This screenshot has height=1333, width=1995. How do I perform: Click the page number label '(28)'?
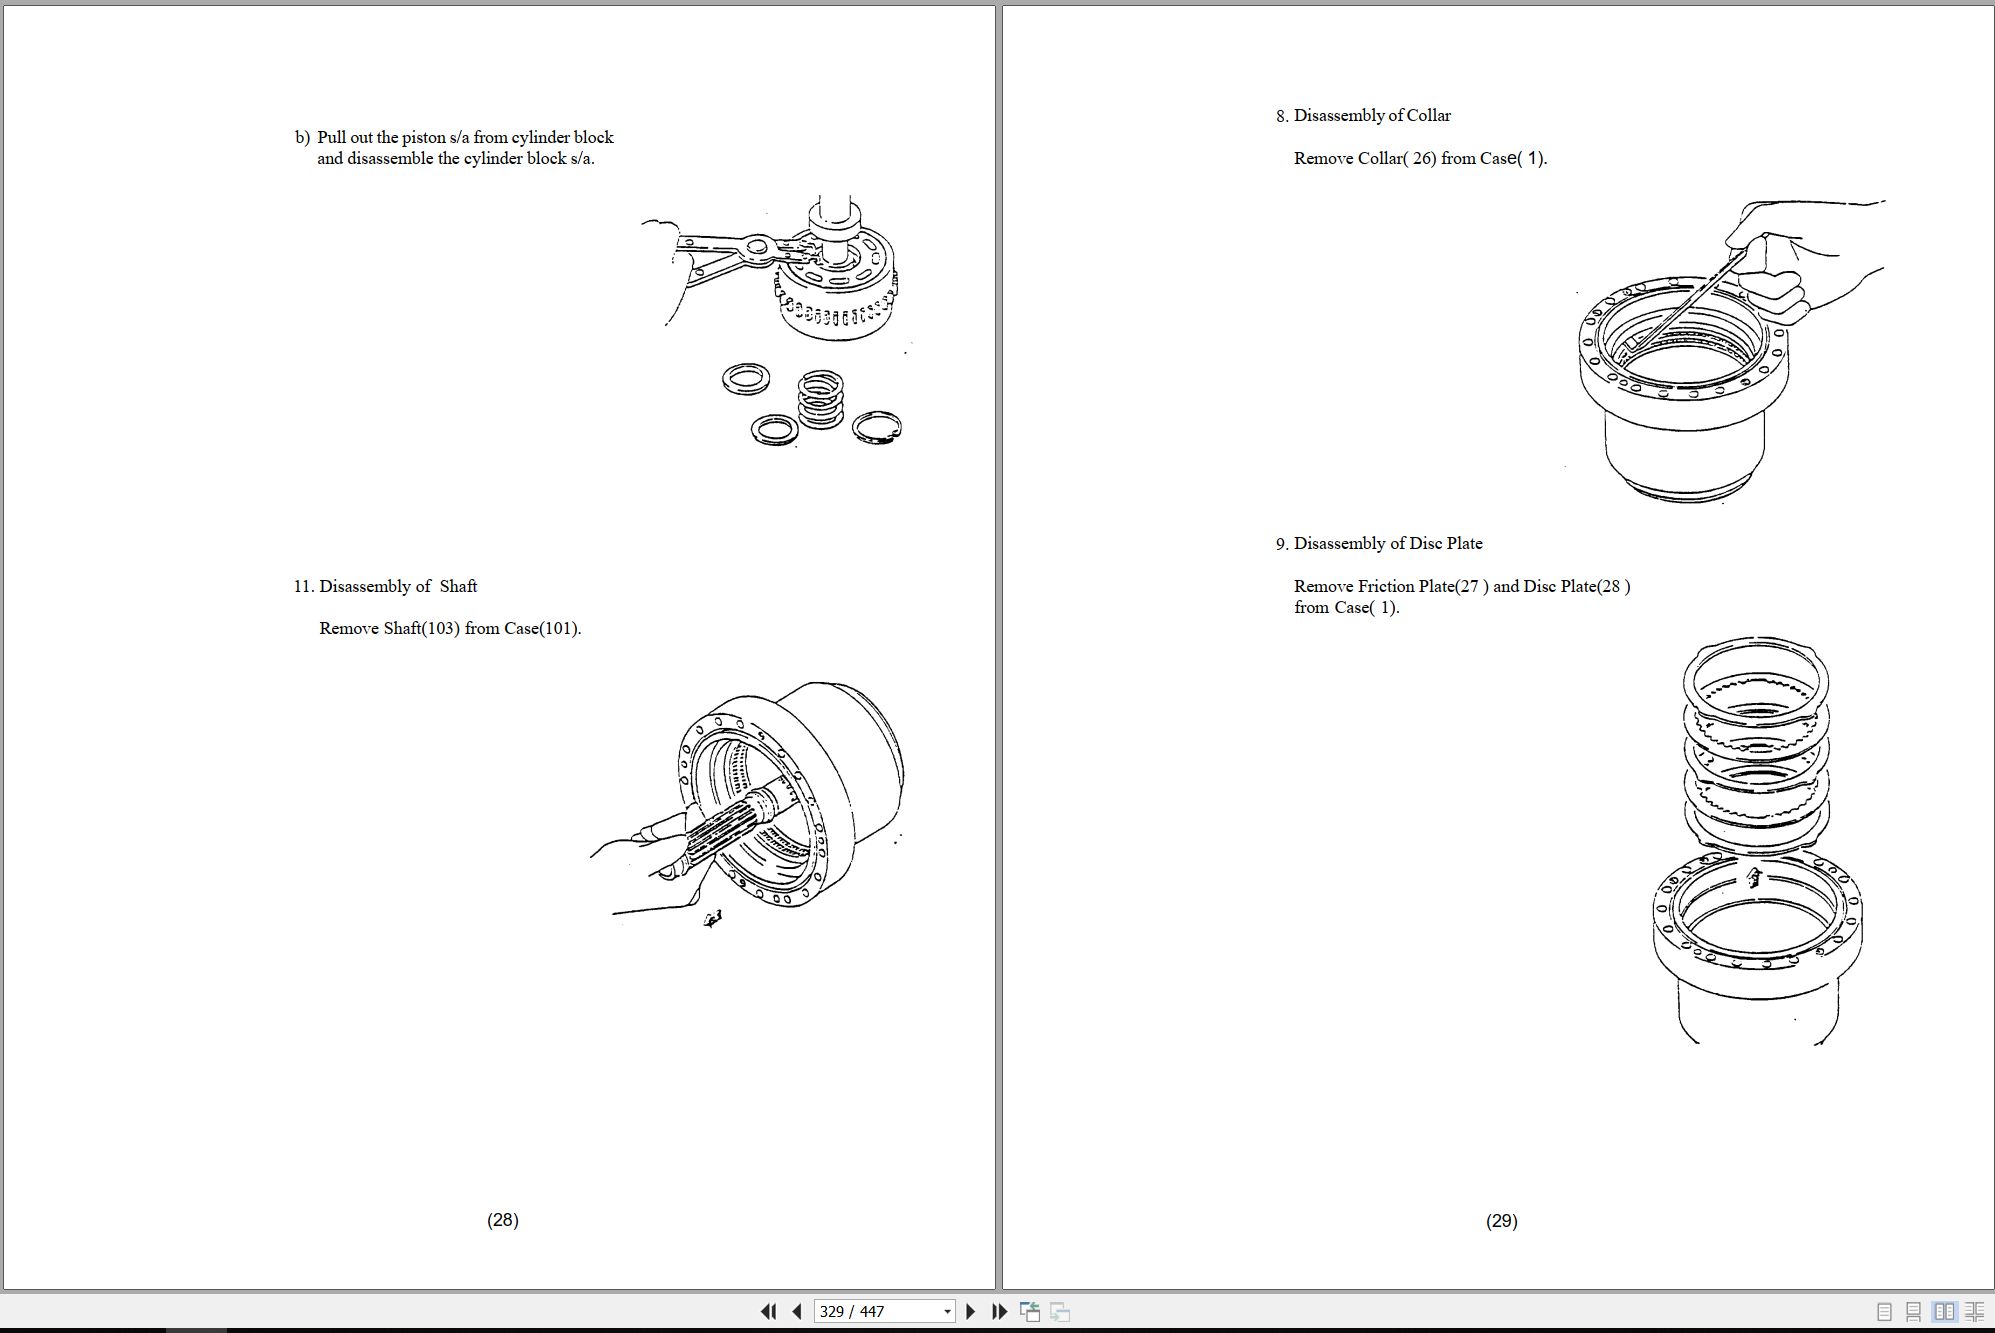(x=503, y=1219)
